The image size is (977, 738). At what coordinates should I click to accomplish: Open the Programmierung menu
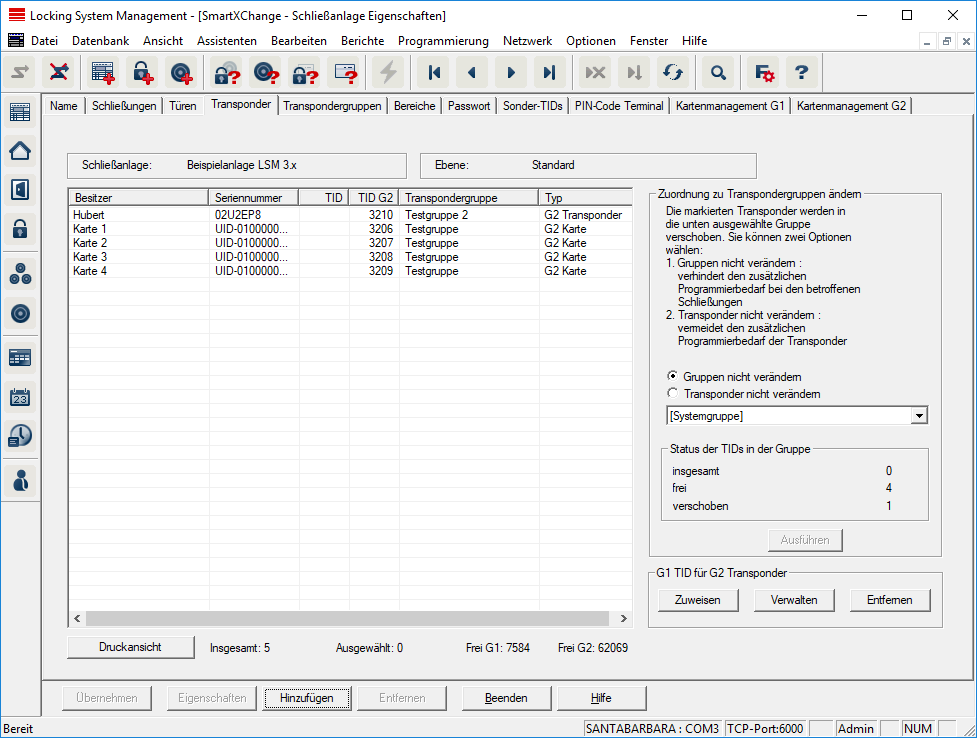click(x=443, y=41)
